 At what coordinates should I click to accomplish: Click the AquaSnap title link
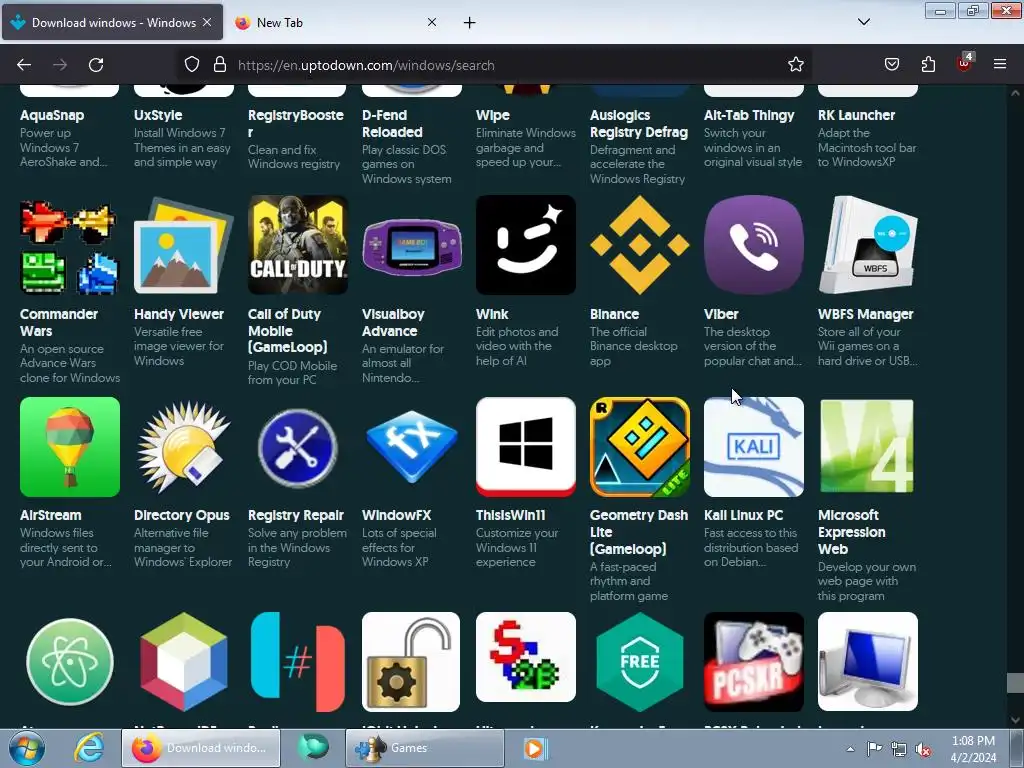click(52, 116)
